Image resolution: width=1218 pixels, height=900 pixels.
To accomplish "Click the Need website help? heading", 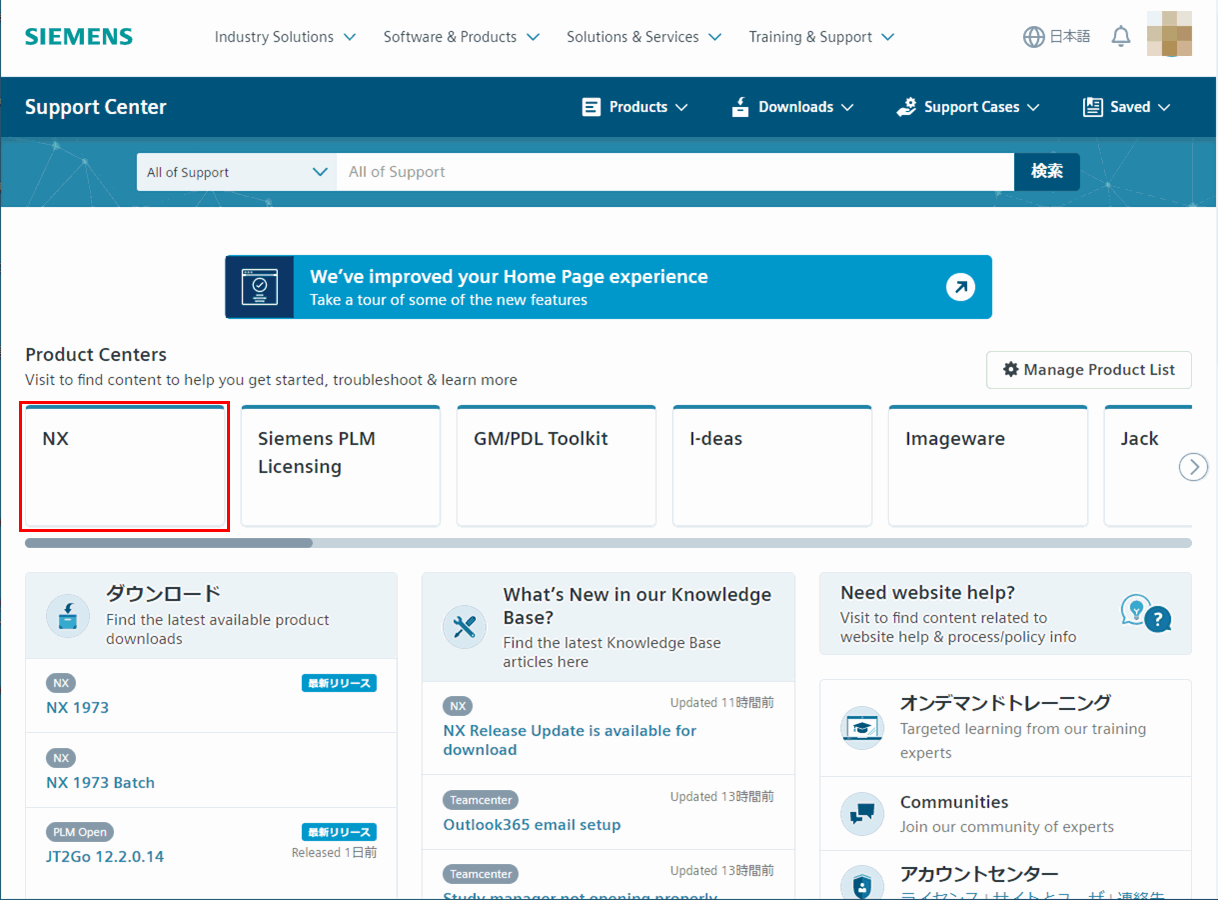I will pos(928,593).
